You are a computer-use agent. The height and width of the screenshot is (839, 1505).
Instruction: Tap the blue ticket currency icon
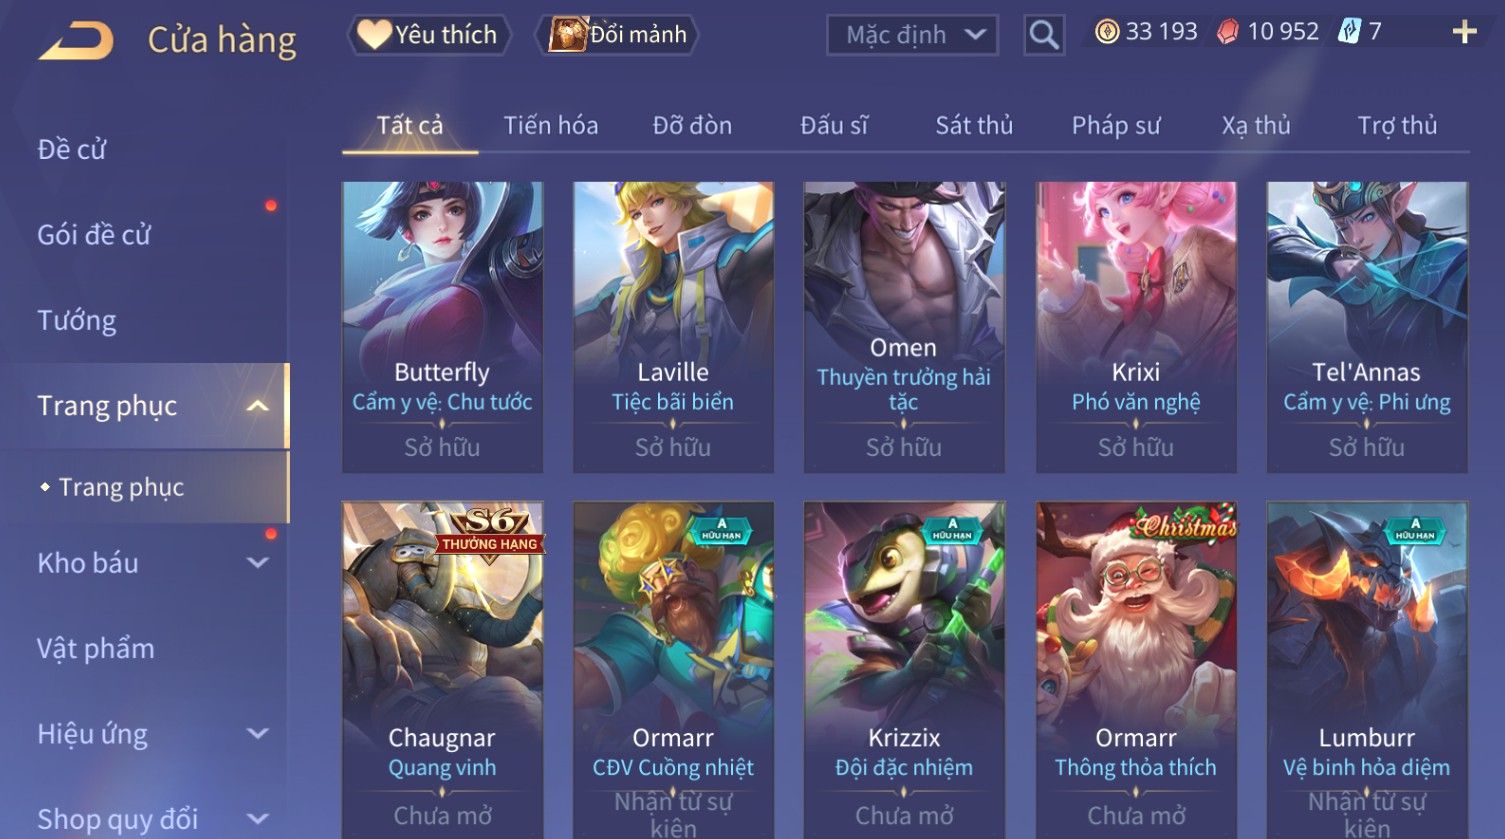coord(1350,32)
